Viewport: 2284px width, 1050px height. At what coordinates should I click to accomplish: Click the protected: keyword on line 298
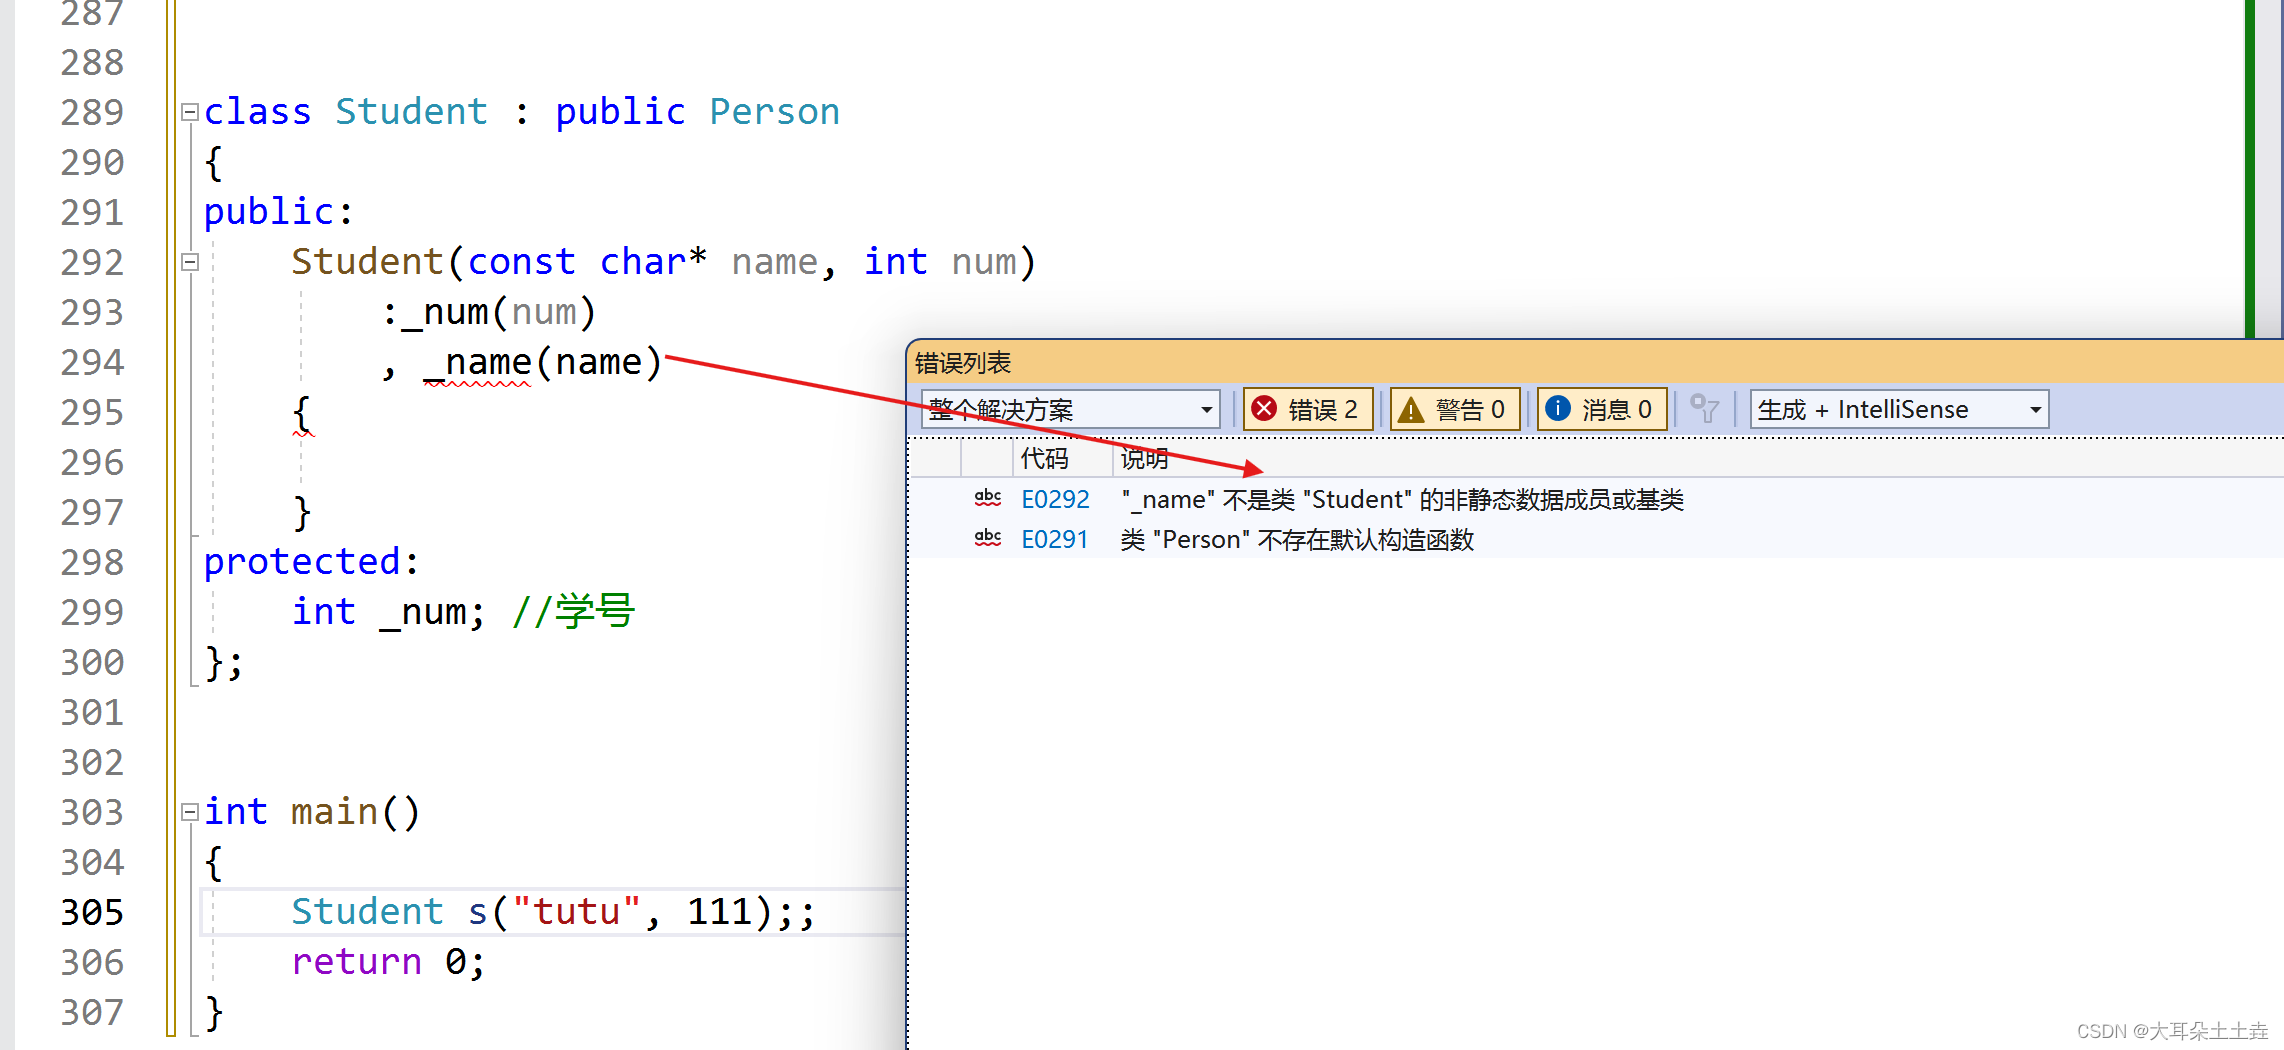pyautogui.click(x=311, y=562)
